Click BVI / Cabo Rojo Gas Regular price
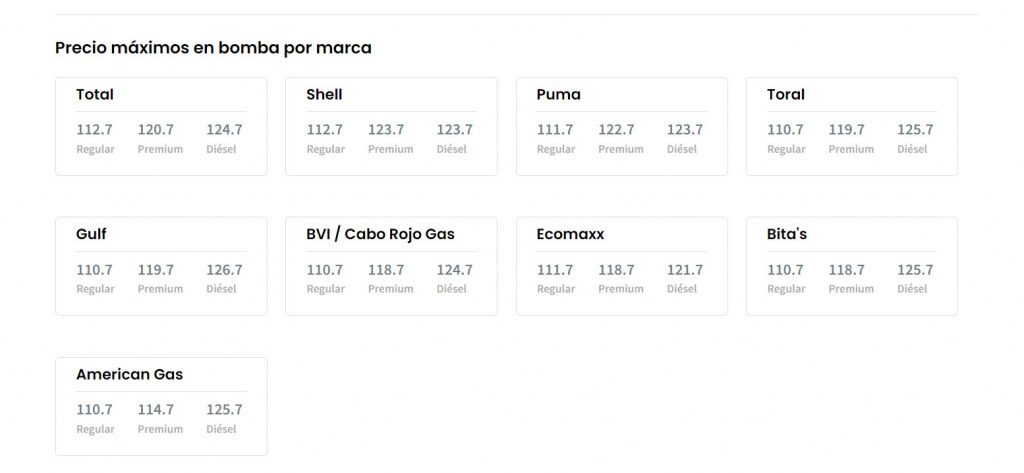 pyautogui.click(x=324, y=269)
